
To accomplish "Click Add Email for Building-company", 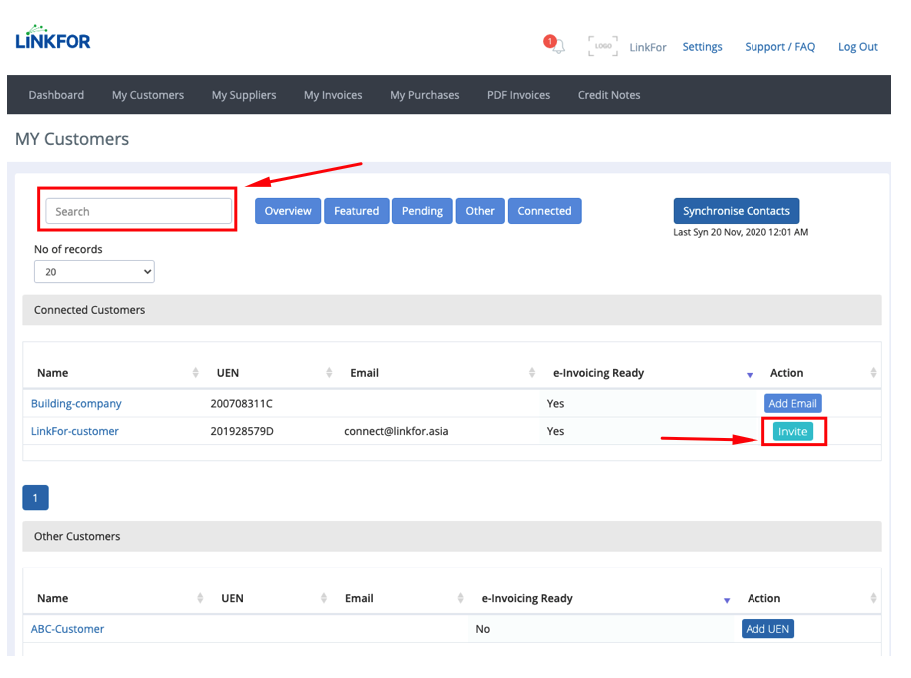I will point(792,403).
